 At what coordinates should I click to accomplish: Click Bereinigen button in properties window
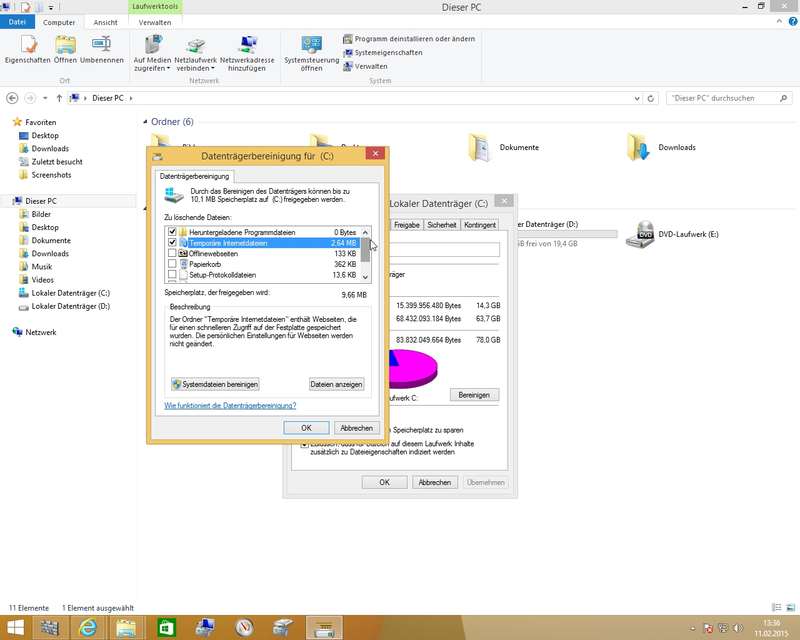tap(474, 395)
